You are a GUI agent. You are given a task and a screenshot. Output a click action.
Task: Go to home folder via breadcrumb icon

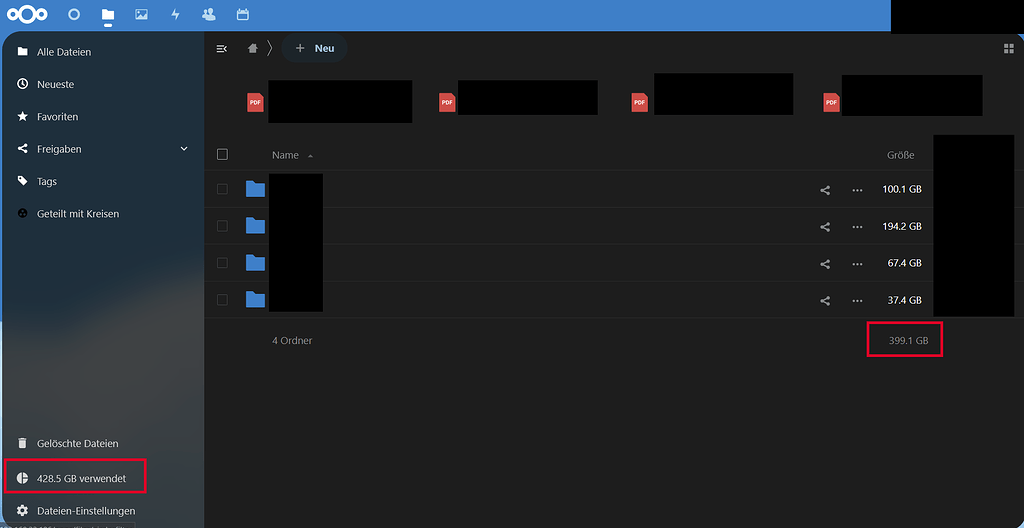(x=253, y=48)
